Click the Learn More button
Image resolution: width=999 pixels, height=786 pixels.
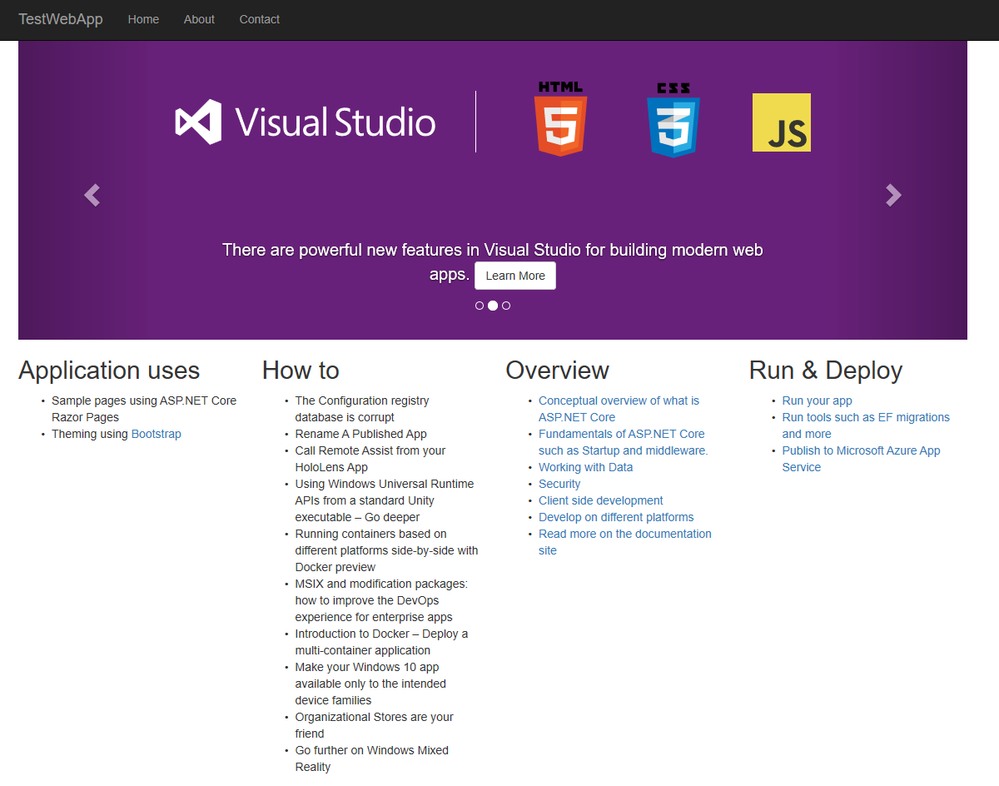click(x=515, y=276)
